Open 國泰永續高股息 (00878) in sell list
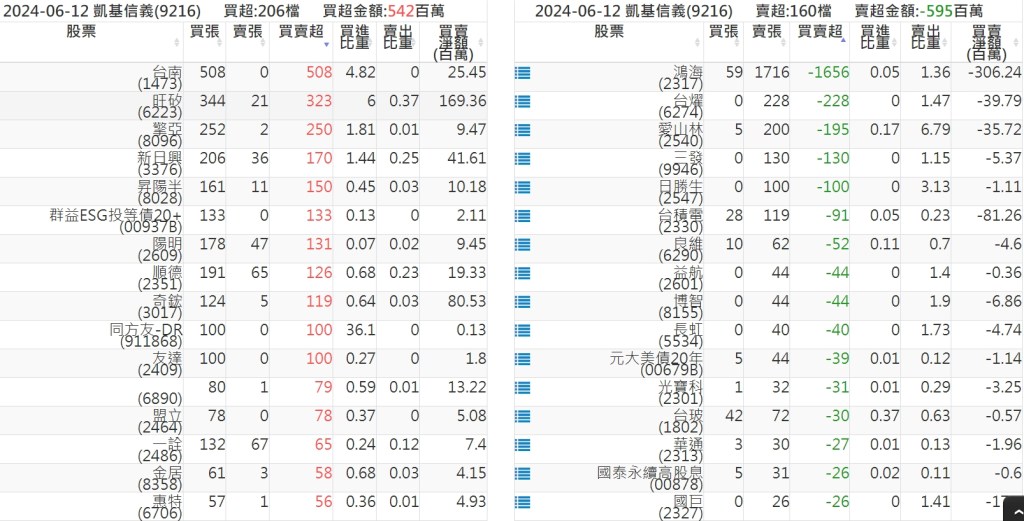 (648, 478)
